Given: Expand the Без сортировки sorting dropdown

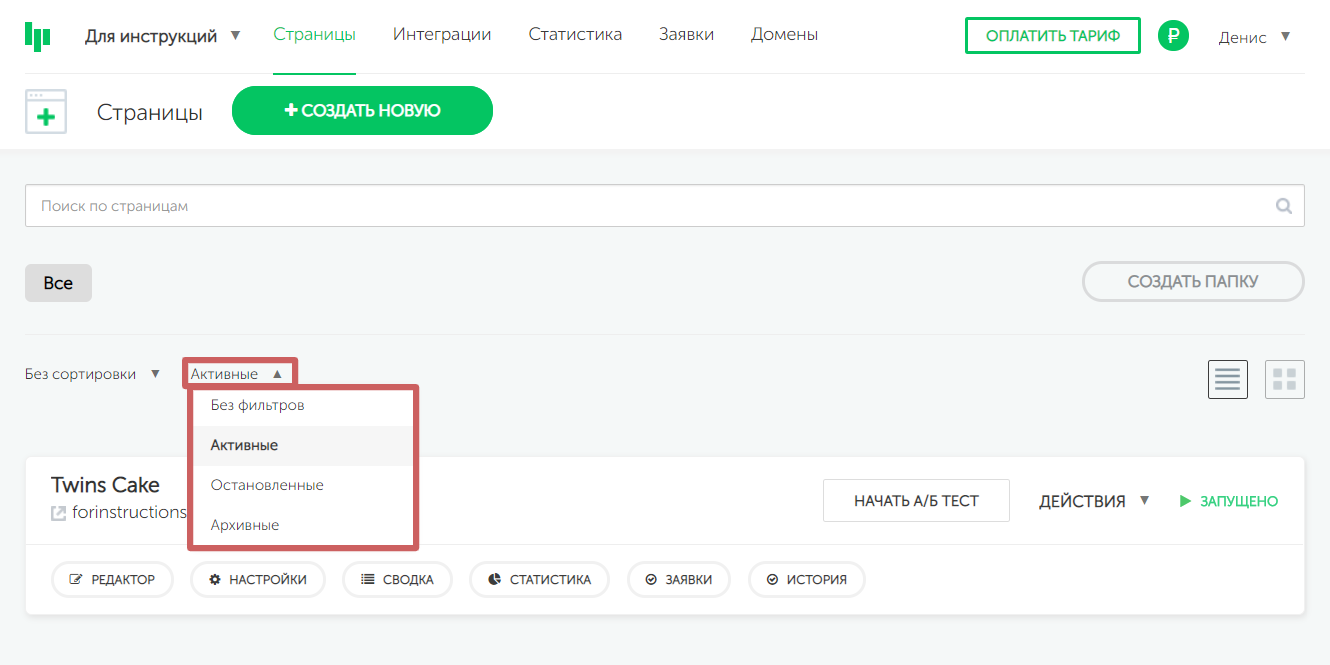Looking at the screenshot, I should 92,374.
